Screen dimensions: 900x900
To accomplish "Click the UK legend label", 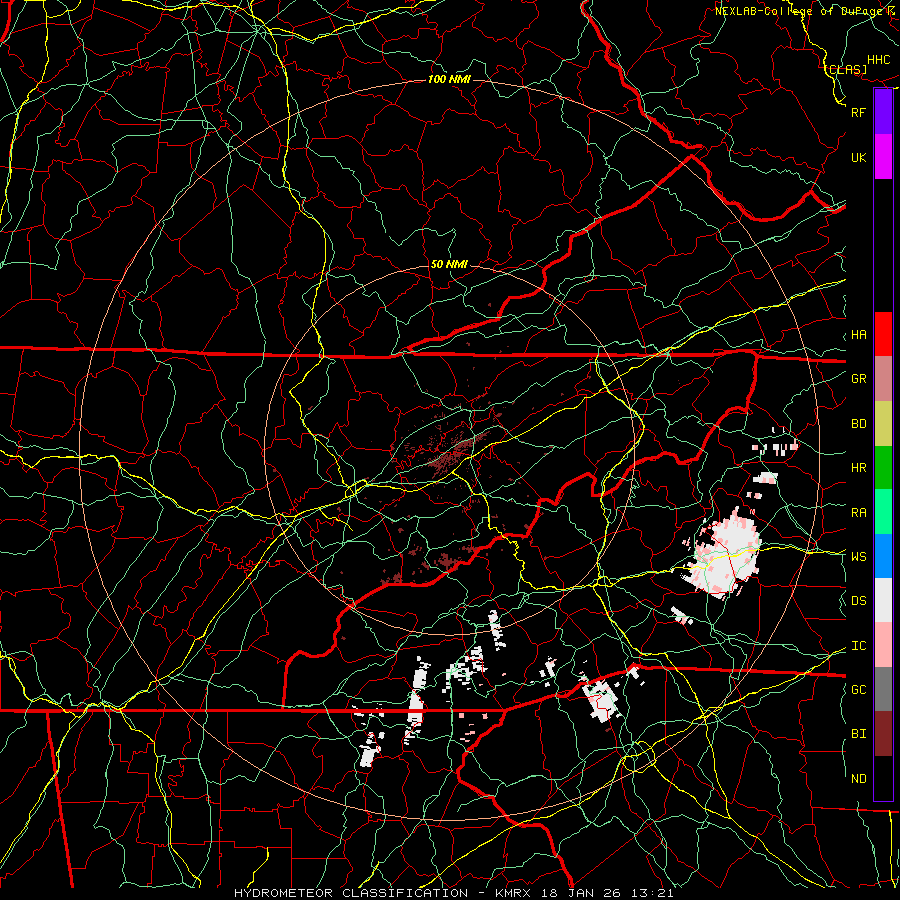I will [x=858, y=157].
